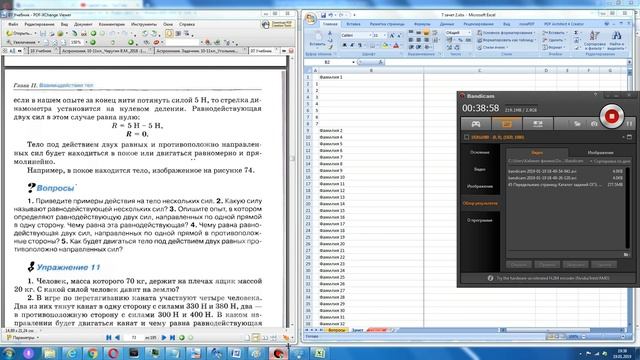Pause the Bandicam recording
This screenshot has height=360, width=640.
pos(629,123)
